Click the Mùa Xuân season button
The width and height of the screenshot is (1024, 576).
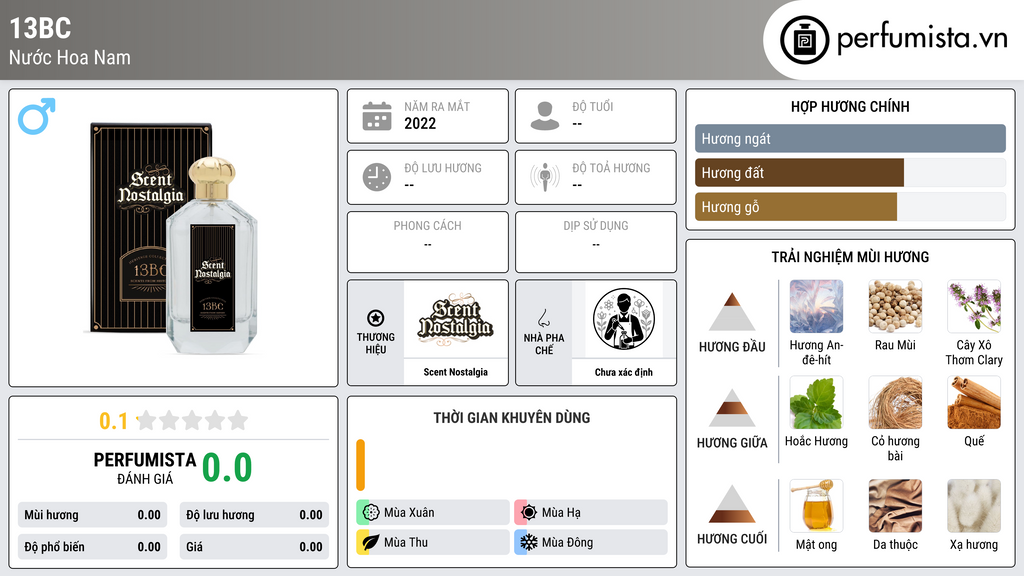(x=433, y=512)
